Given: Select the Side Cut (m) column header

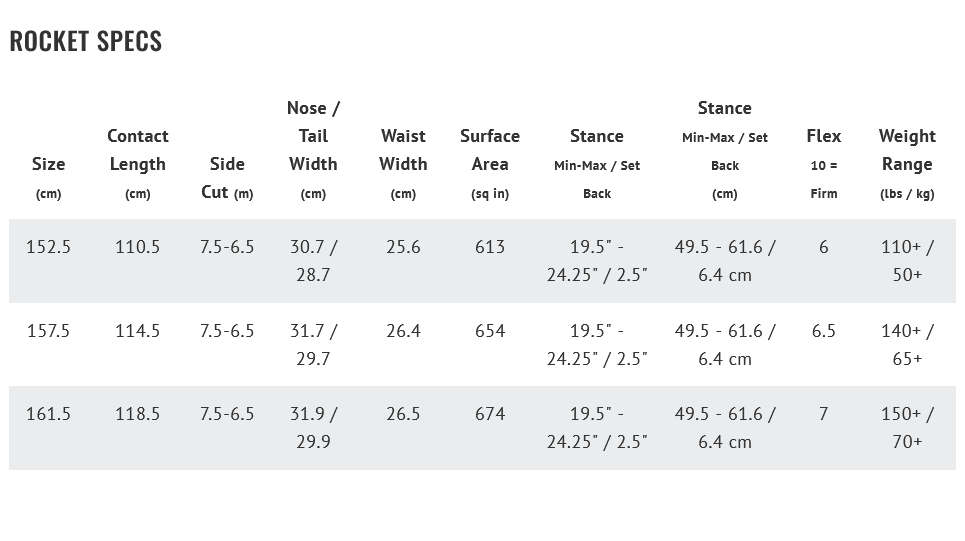Looking at the screenshot, I should (227, 177).
